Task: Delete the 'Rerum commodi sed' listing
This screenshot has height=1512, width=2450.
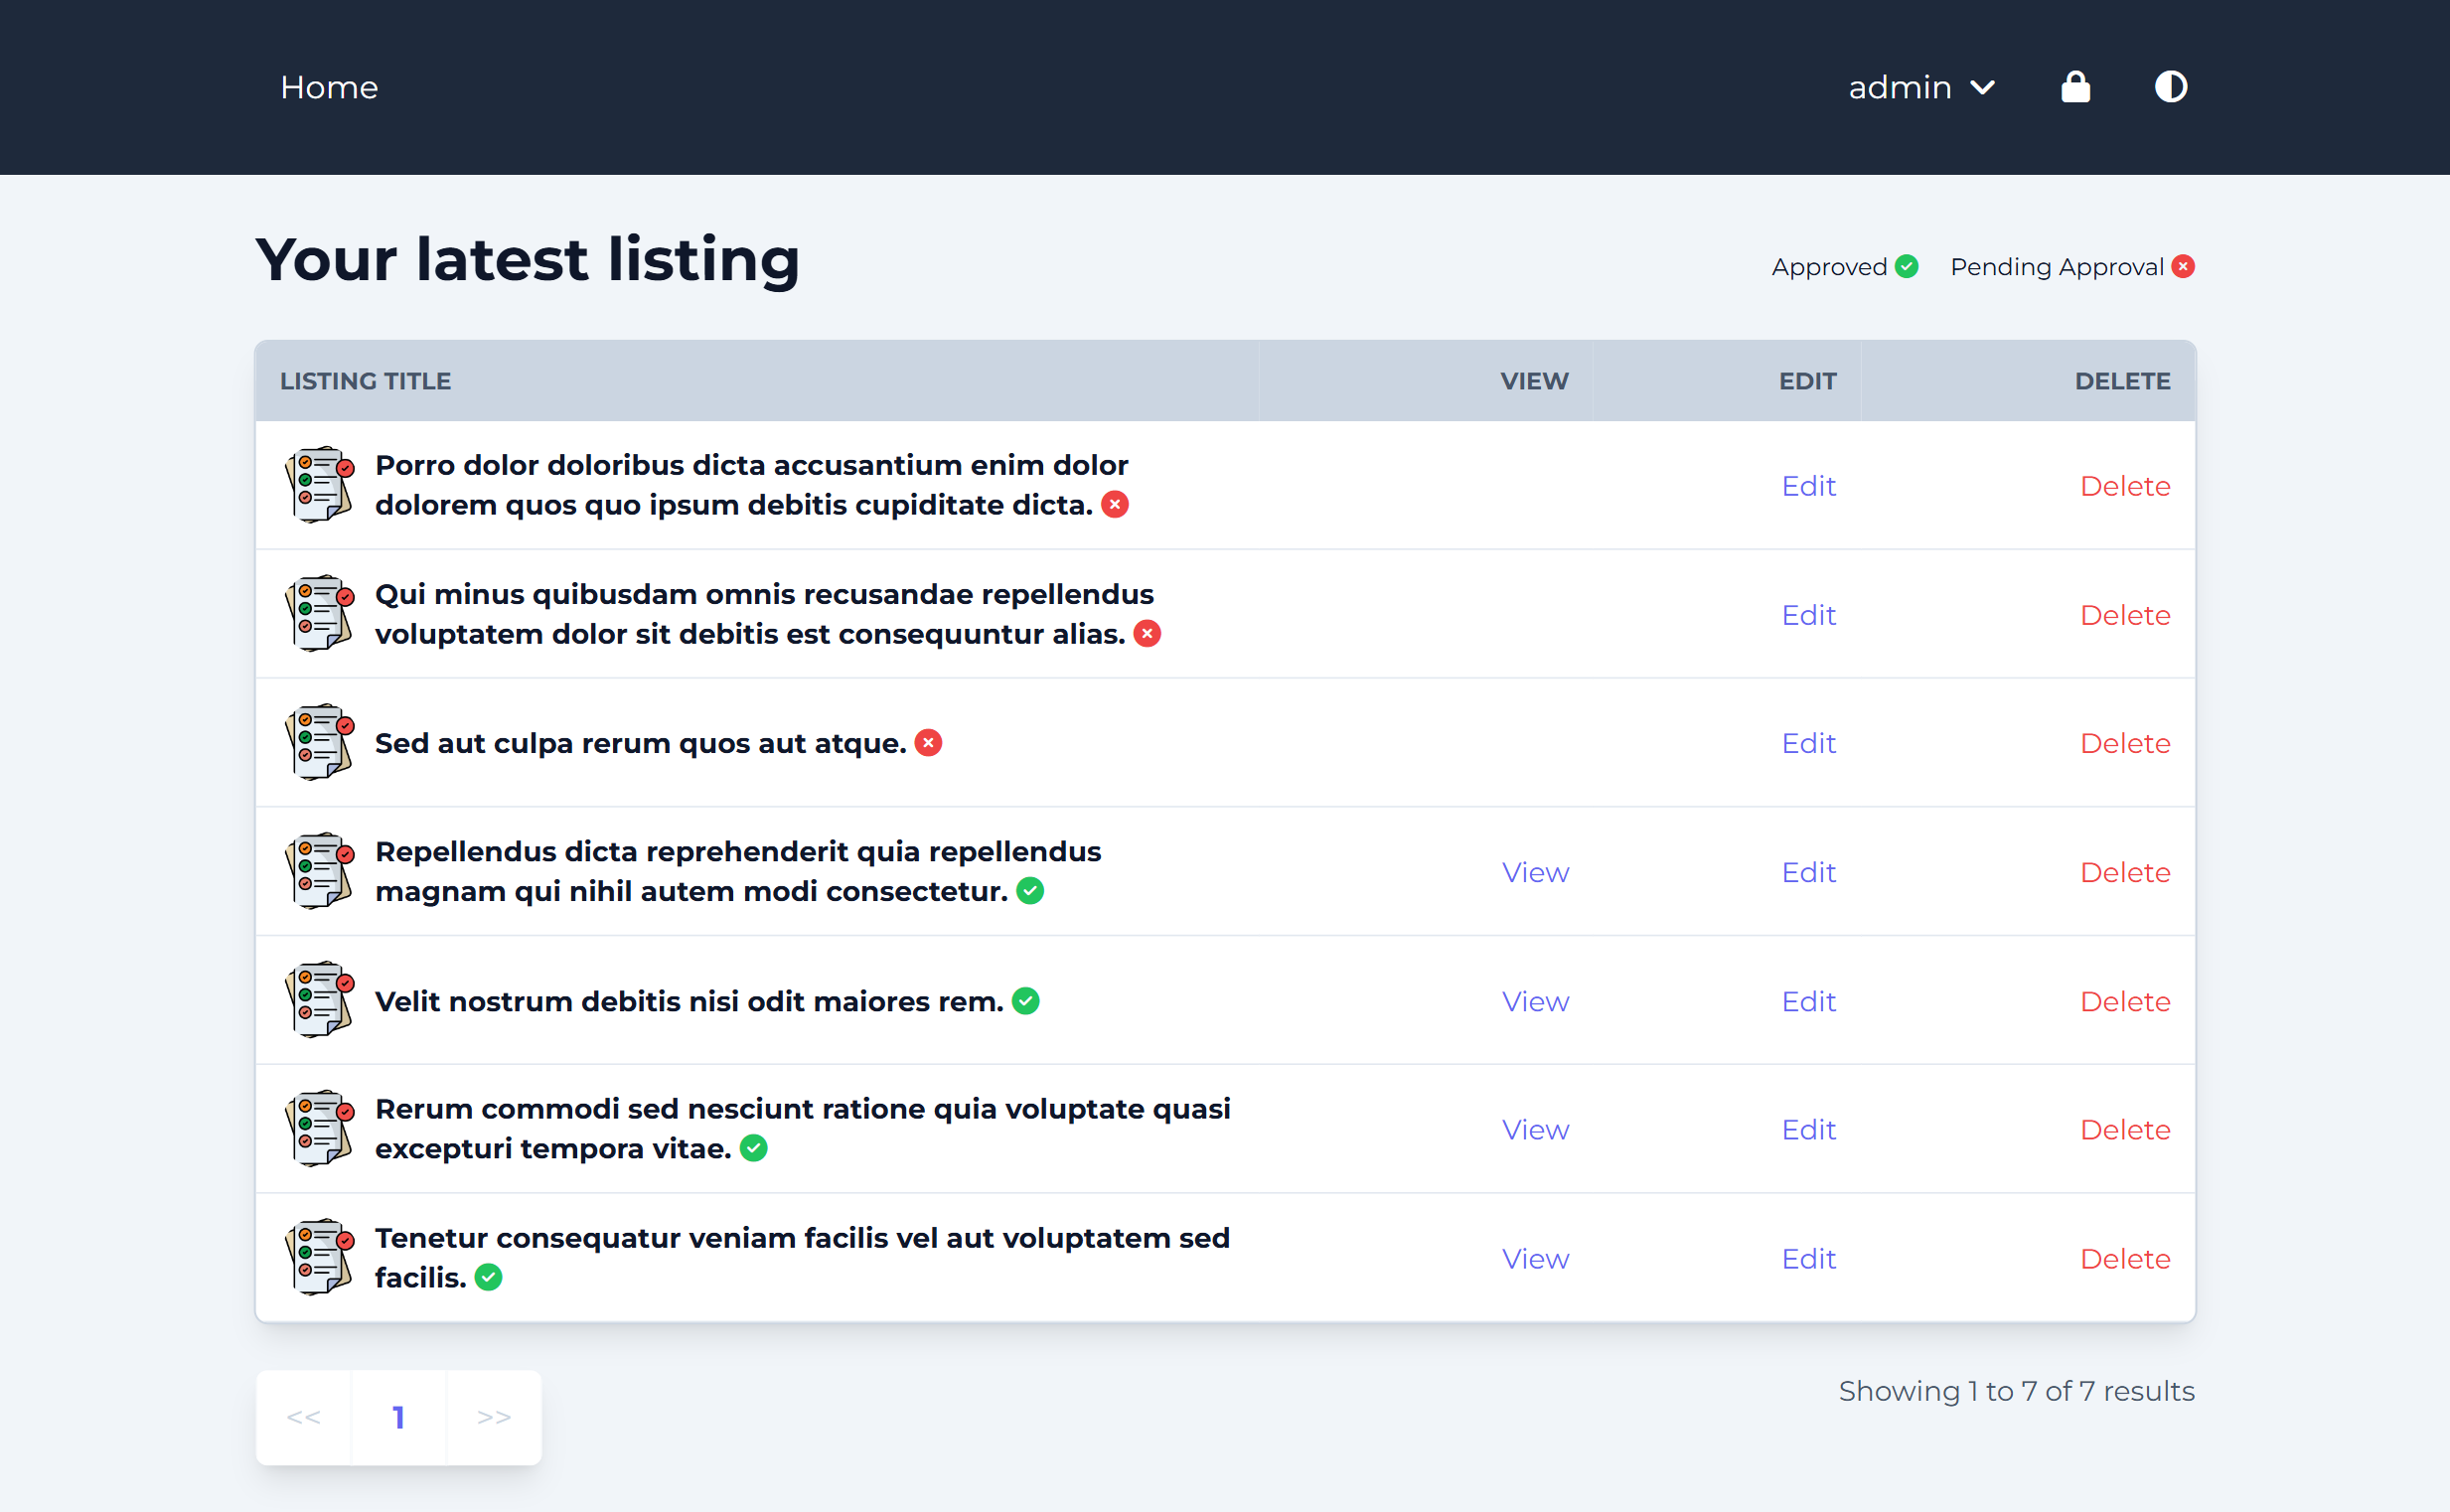Action: (2124, 1130)
